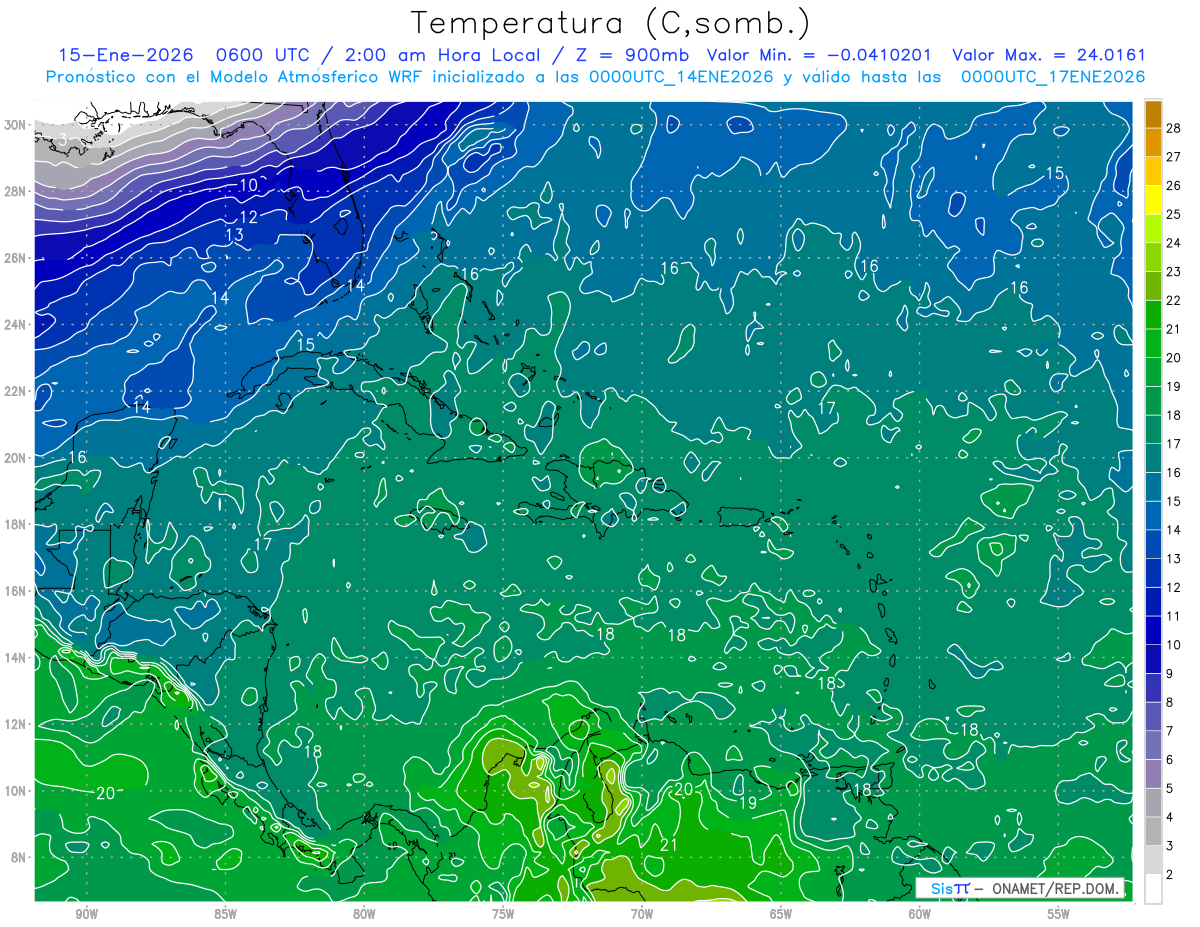Click the "10N" latitude axis label

[14, 791]
